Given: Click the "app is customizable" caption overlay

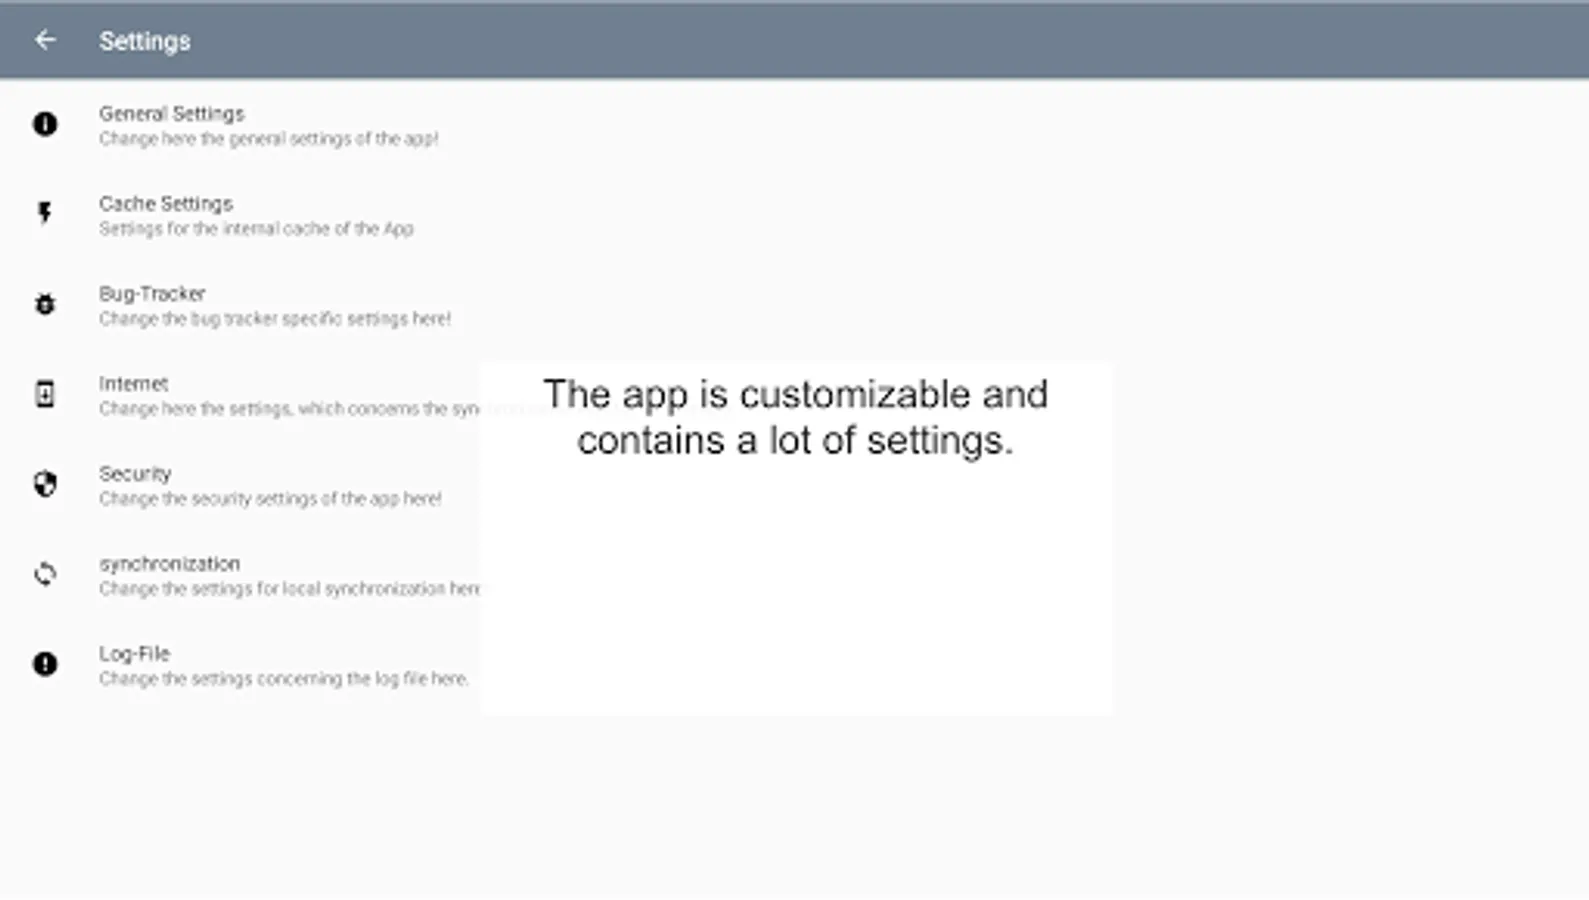Looking at the screenshot, I should [x=795, y=418].
